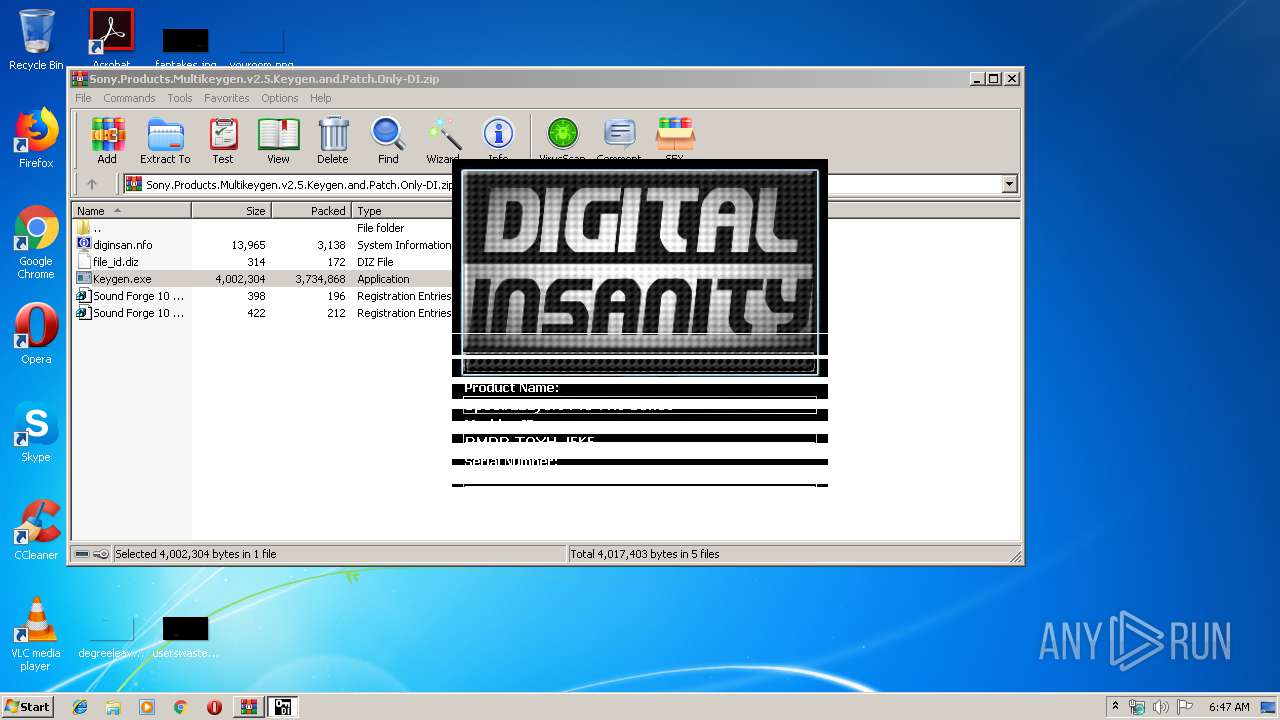The width and height of the screenshot is (1280, 720).
Task: Show hidden system tray icons
Action: coord(1115,707)
